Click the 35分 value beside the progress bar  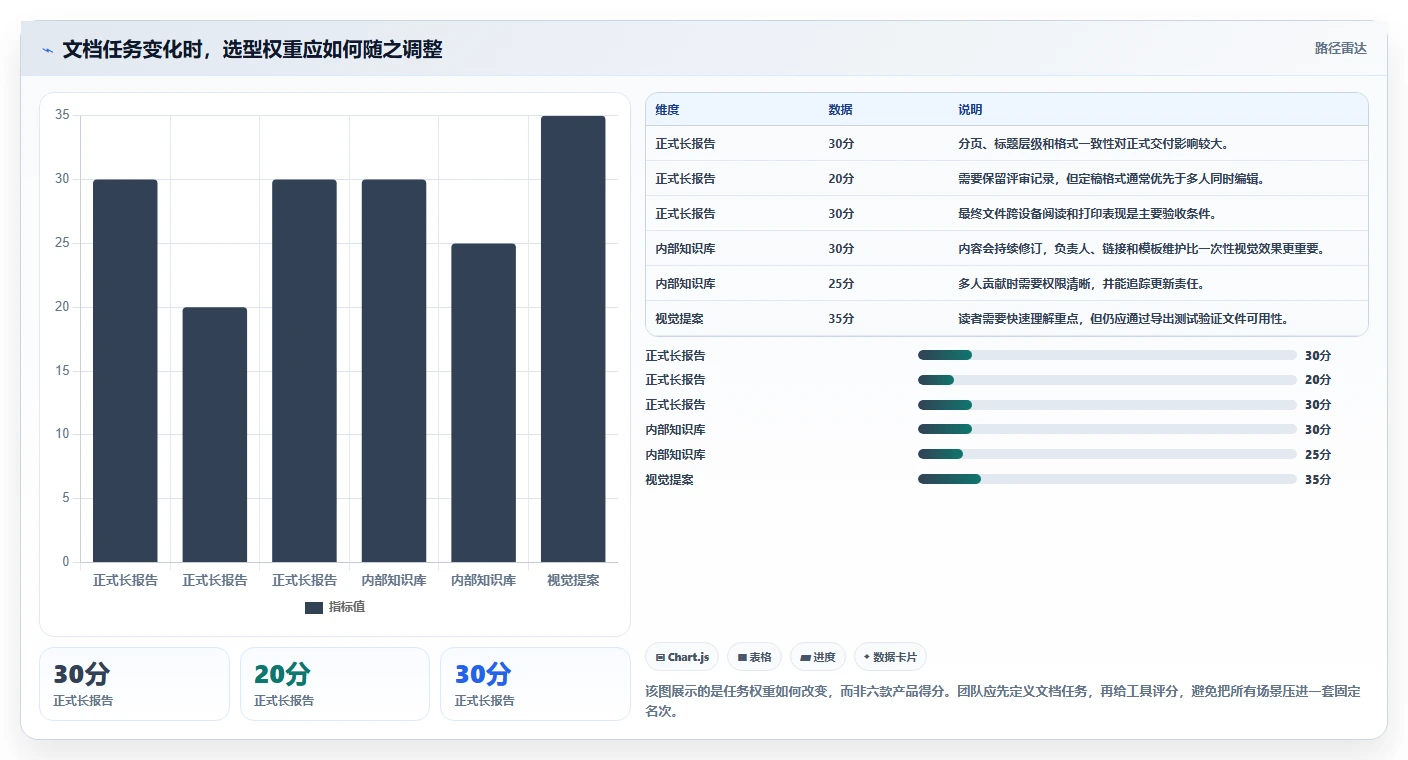1318,480
